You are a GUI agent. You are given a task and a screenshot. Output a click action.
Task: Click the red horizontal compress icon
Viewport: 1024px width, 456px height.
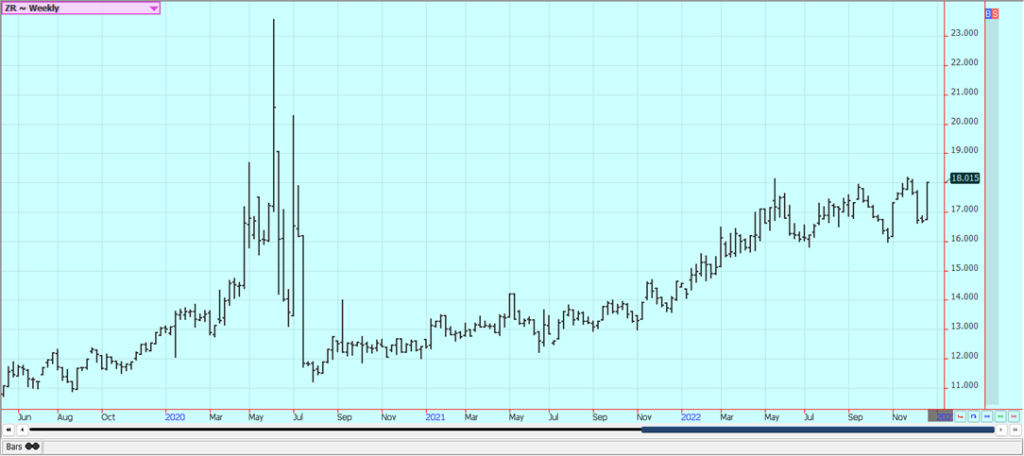point(1014,416)
